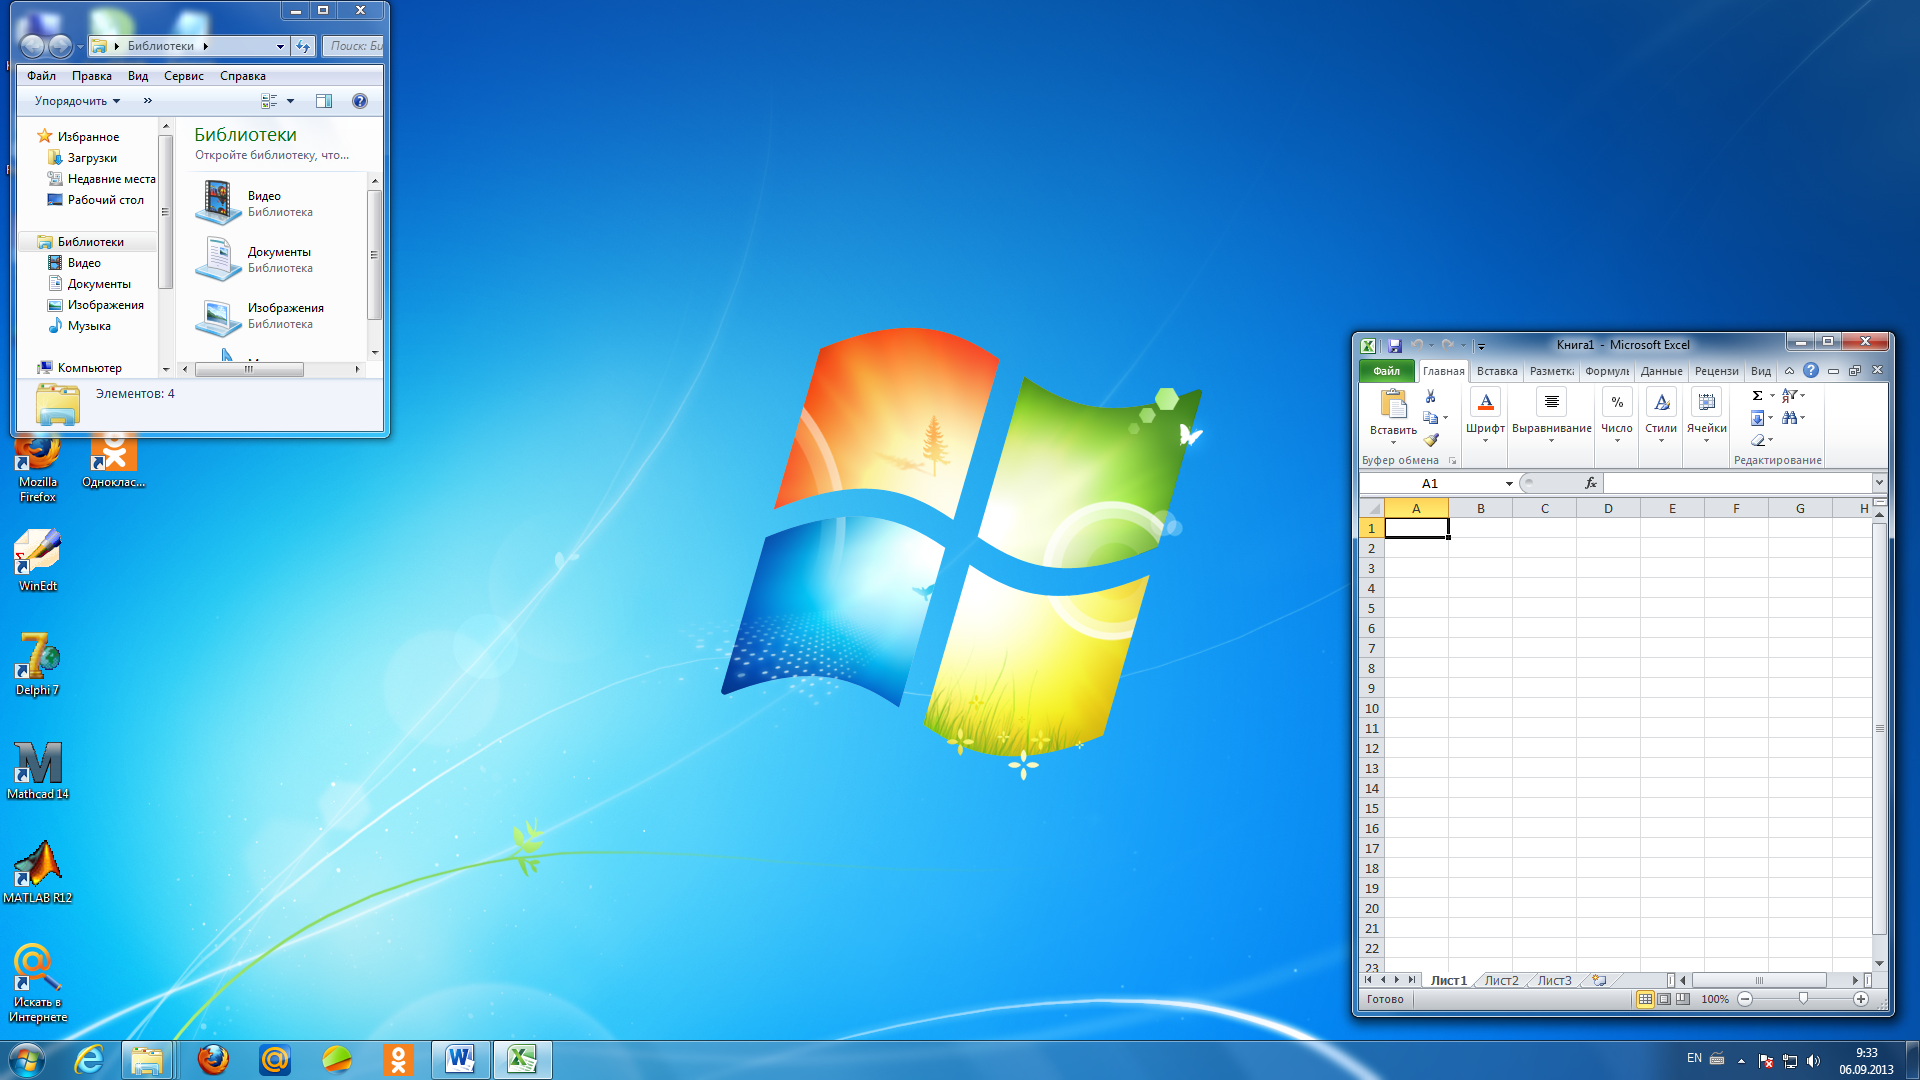Open the Упорядочить dropdown in Explorer
This screenshot has height=1080, width=1920.
[x=77, y=101]
